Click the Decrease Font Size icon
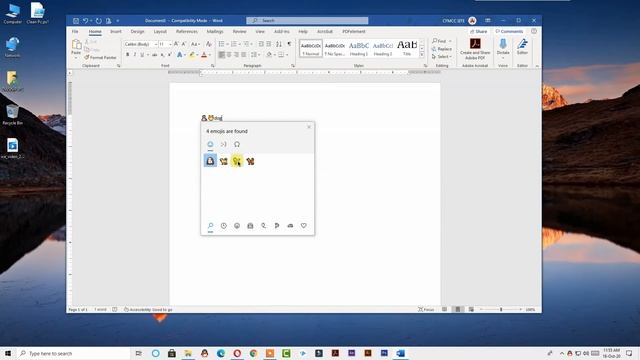640x360 pixels. [184, 44]
